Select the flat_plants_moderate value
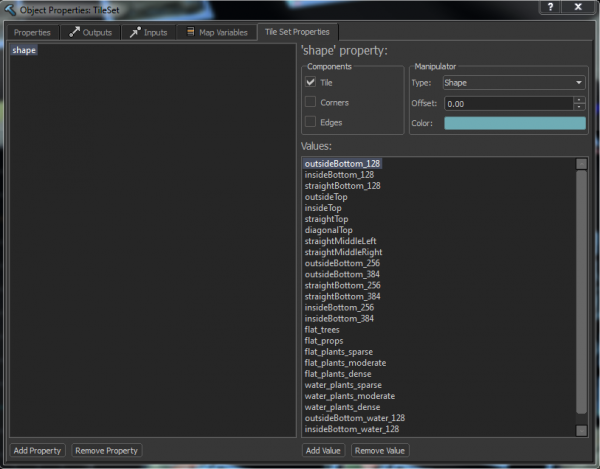The width and height of the screenshot is (600, 469). [x=346, y=363]
